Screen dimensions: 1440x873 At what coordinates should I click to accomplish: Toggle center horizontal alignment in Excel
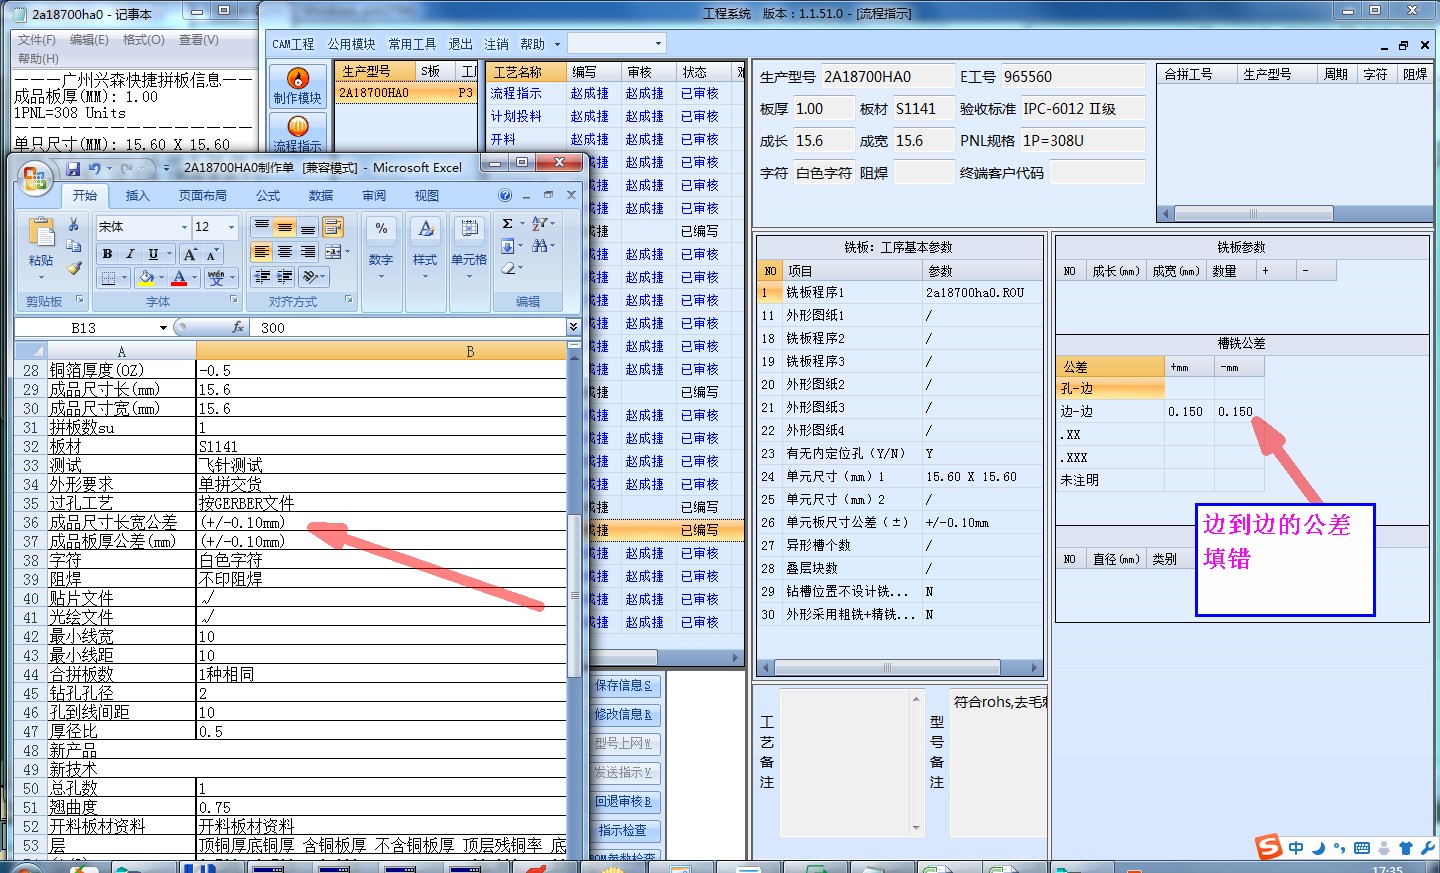coord(285,252)
